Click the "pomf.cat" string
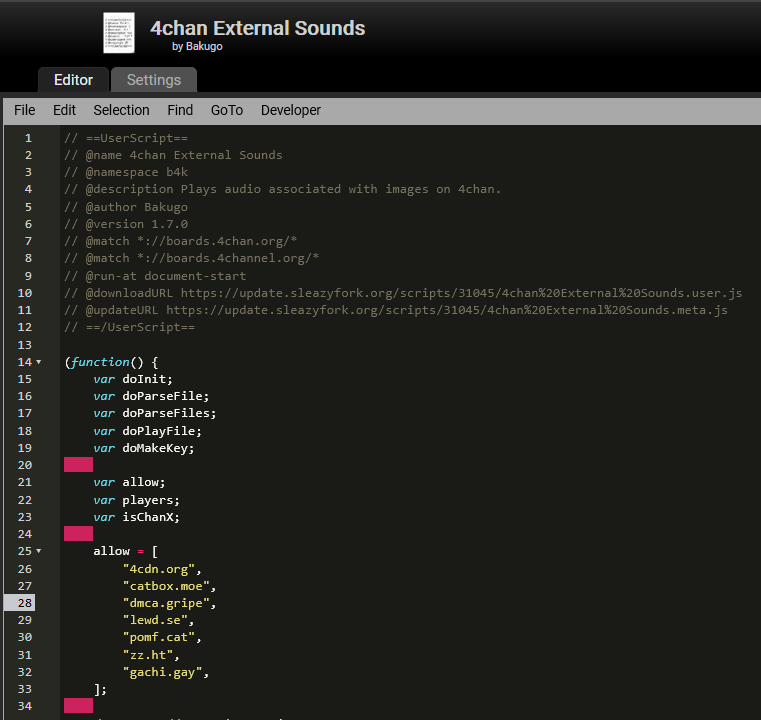 tap(159, 637)
